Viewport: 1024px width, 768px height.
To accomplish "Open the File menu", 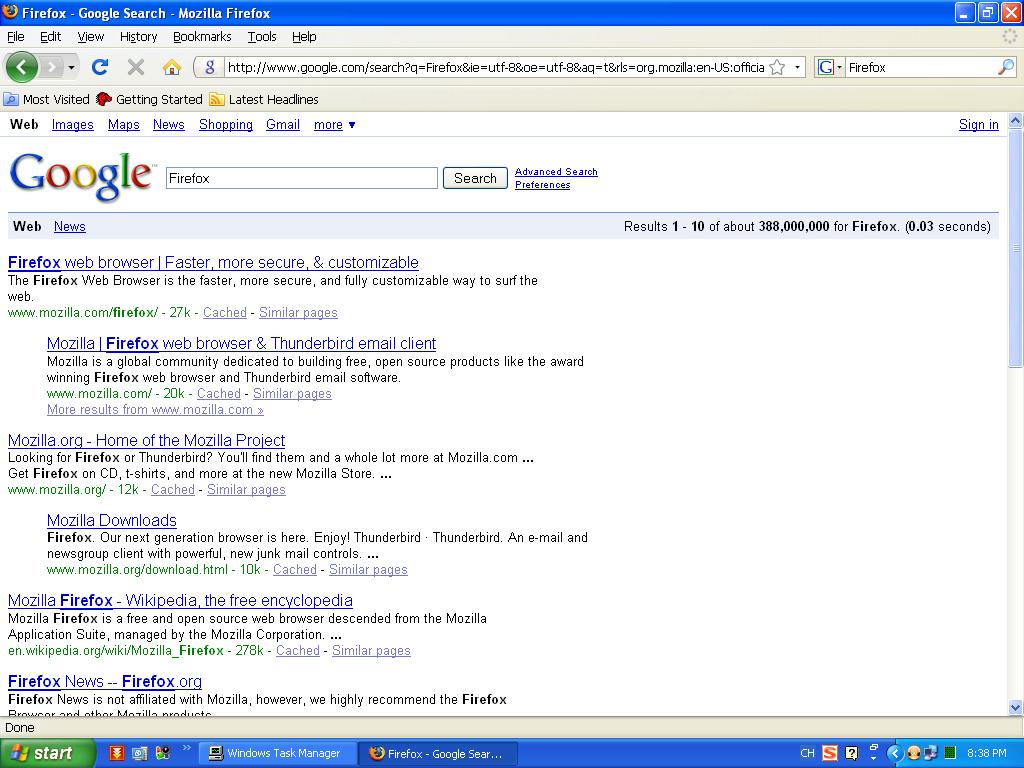I will (16, 37).
